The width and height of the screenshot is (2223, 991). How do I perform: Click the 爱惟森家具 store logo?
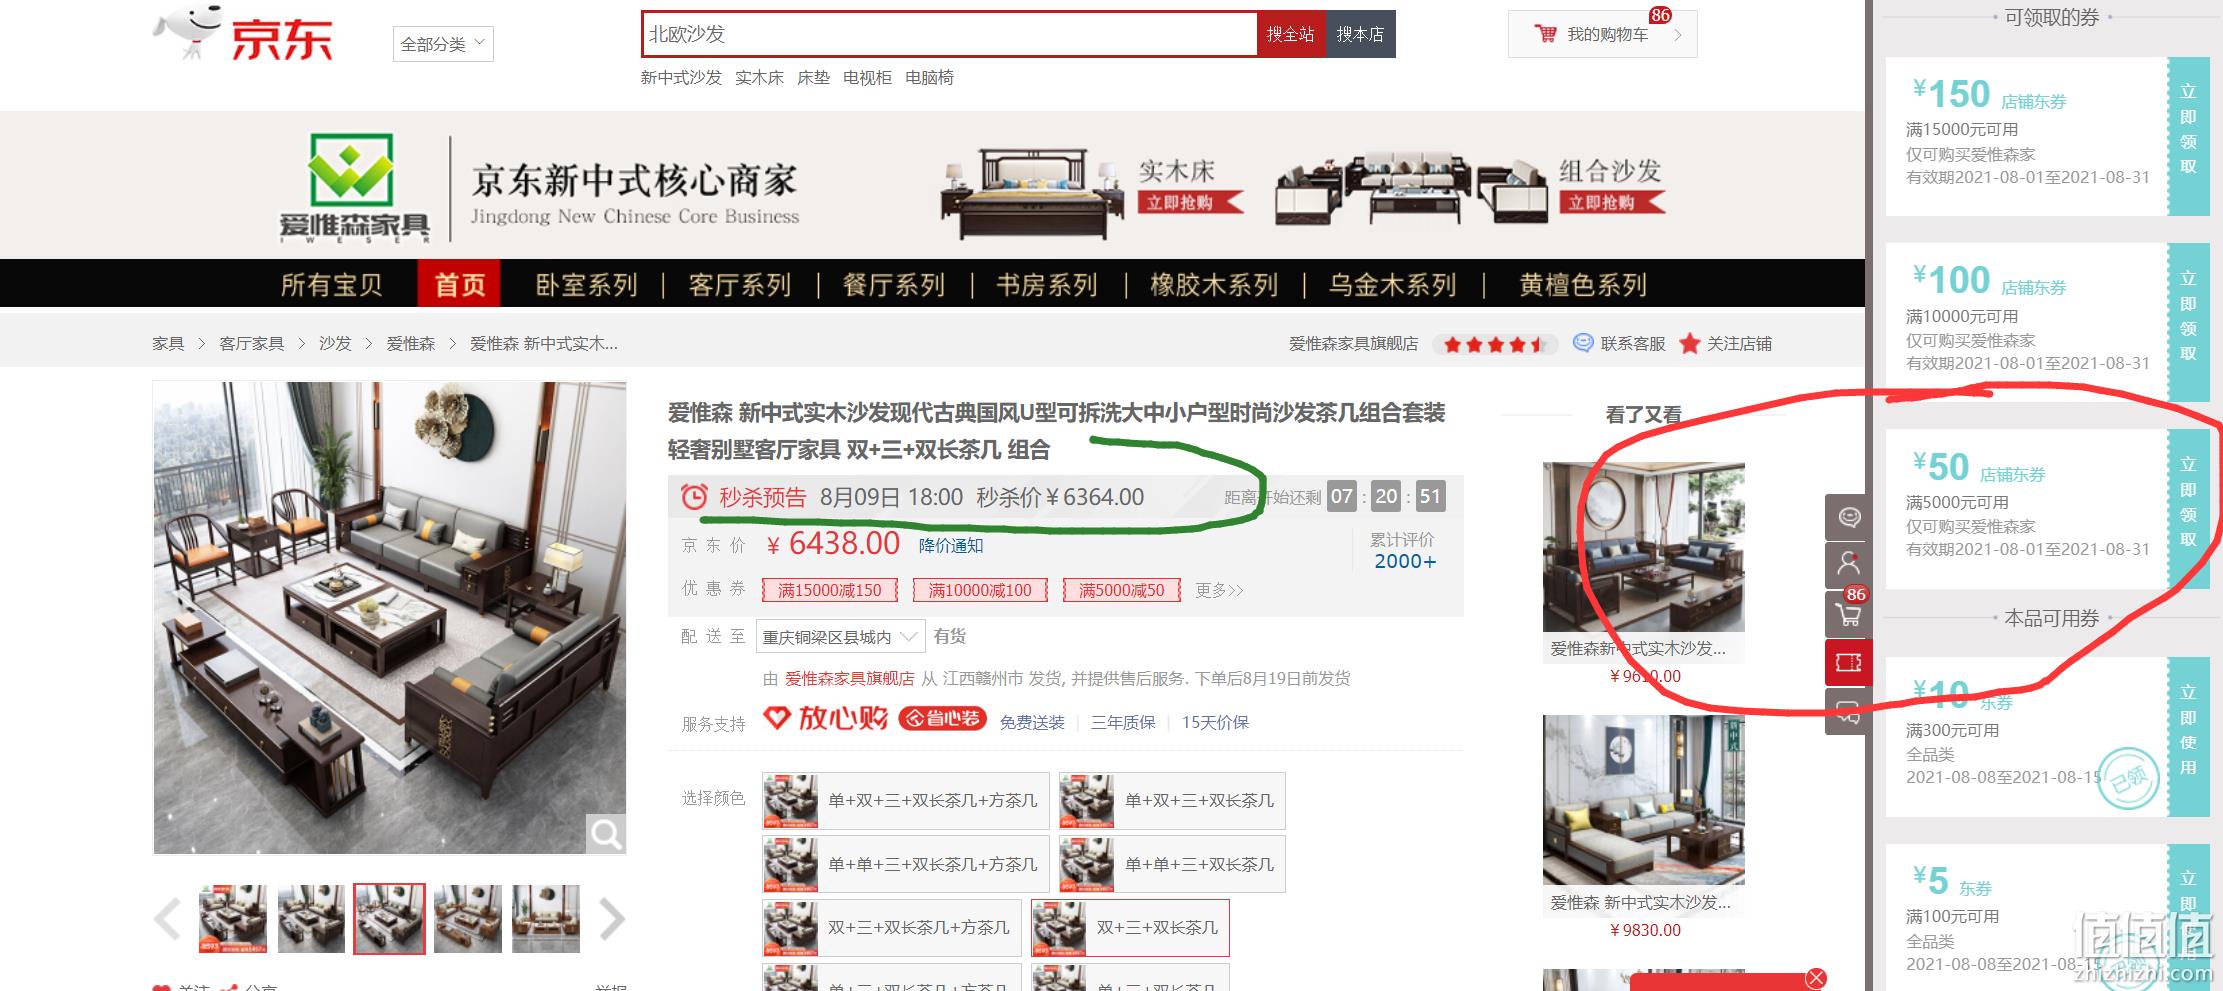pyautogui.click(x=354, y=187)
